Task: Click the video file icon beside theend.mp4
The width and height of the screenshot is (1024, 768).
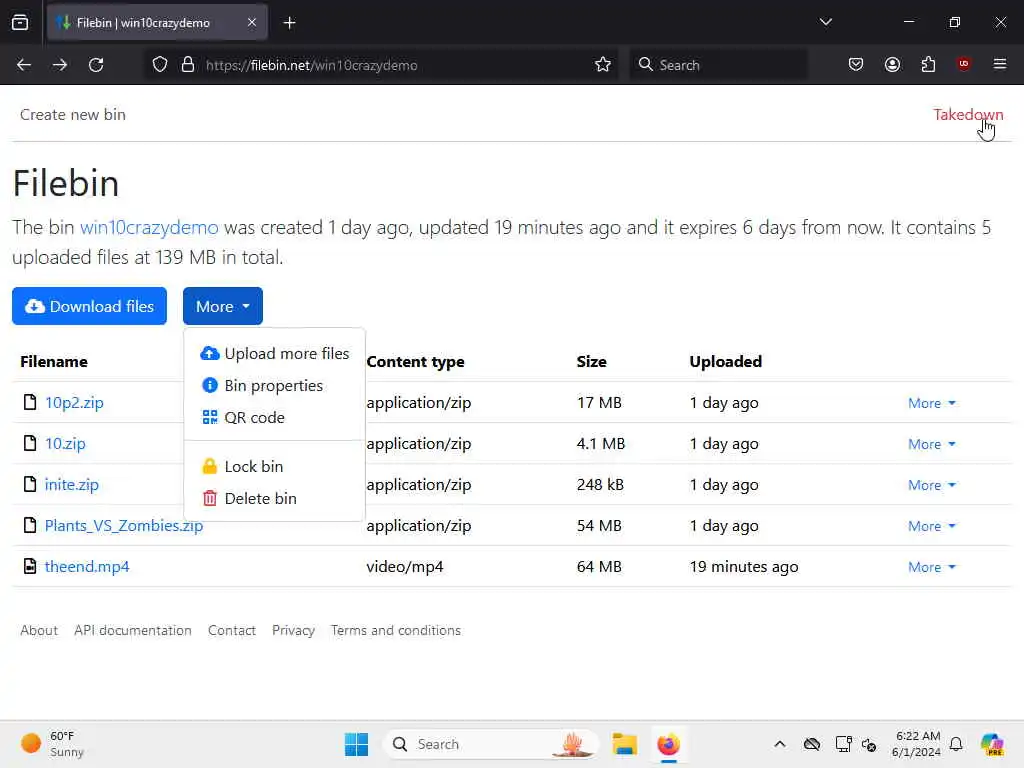Action: coord(29,566)
